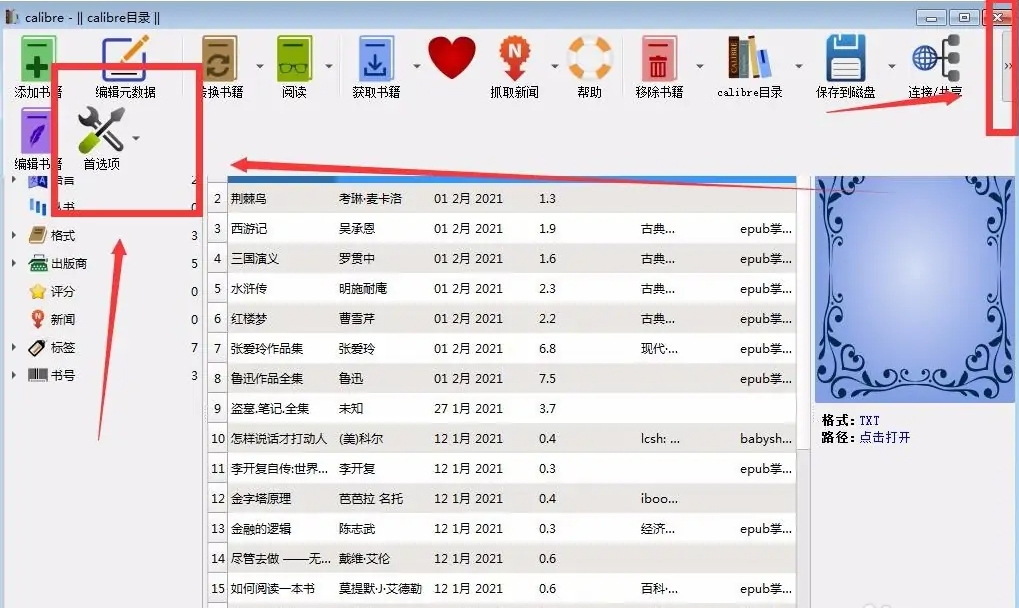Expand the 书号 tree node
This screenshot has width=1019, height=608.
click(14, 375)
